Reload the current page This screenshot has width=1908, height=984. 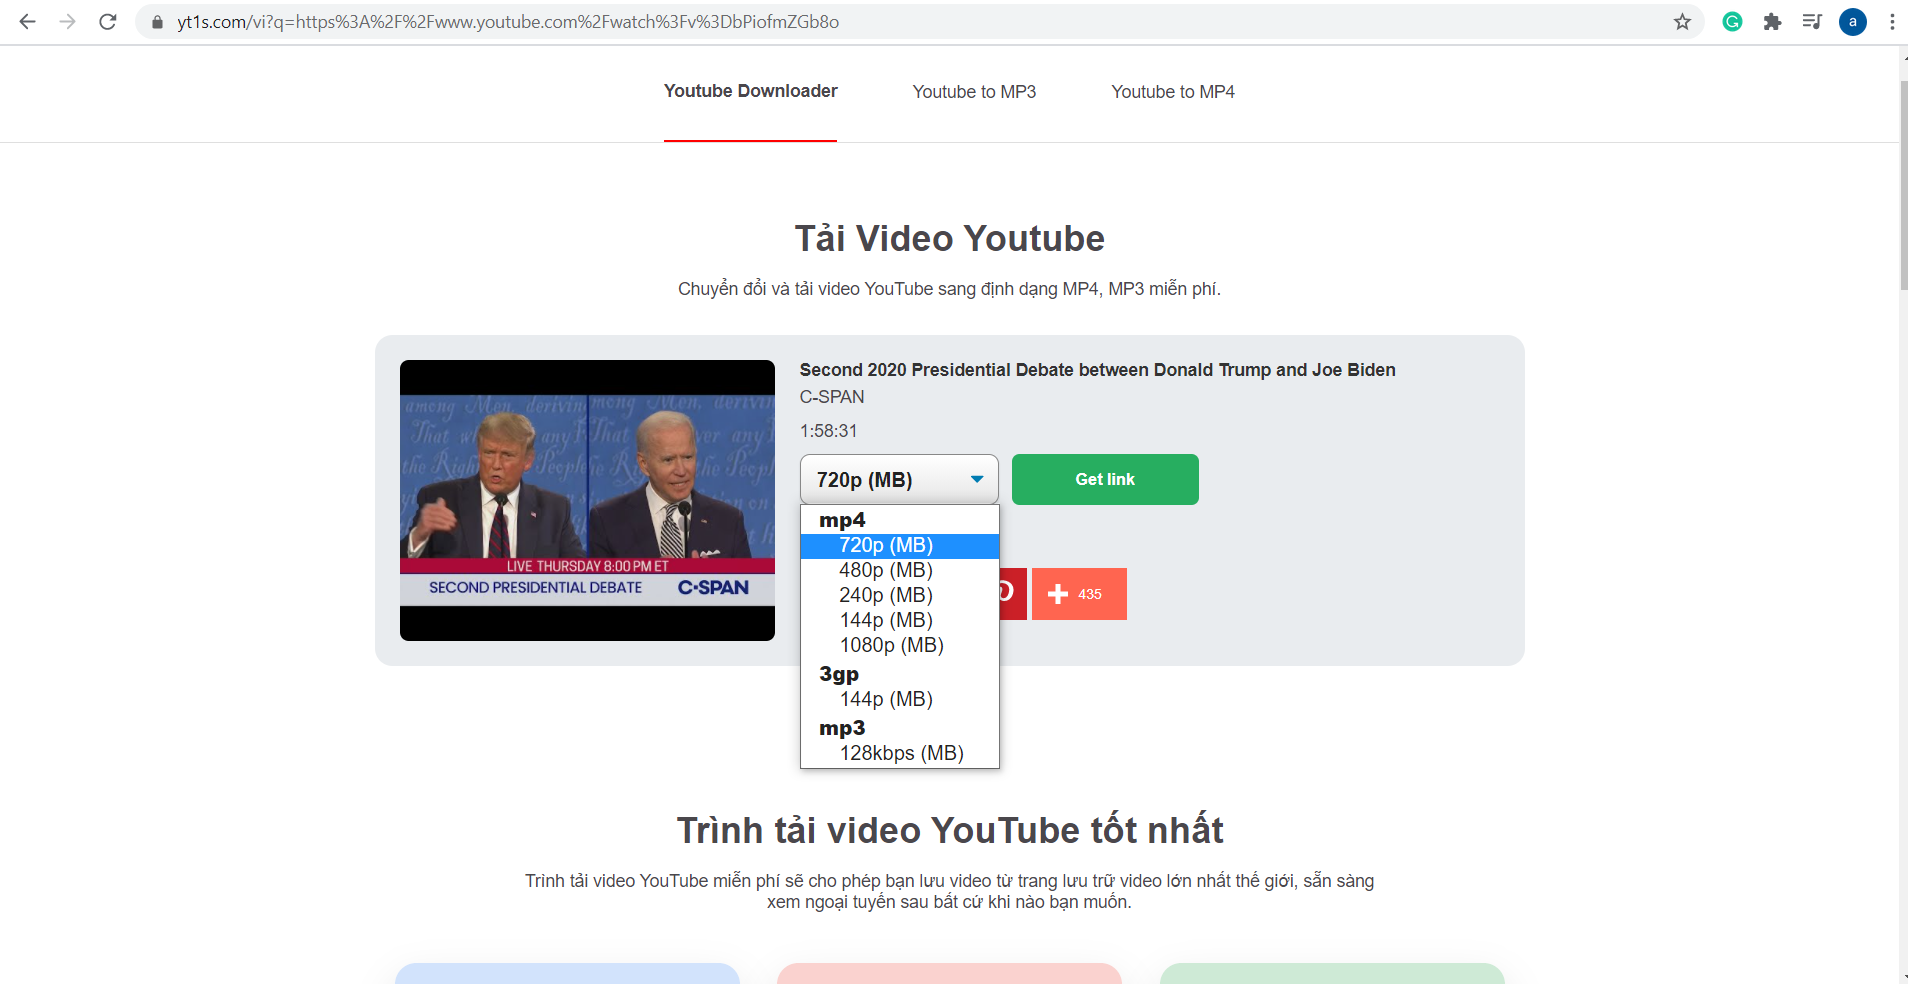(x=108, y=21)
